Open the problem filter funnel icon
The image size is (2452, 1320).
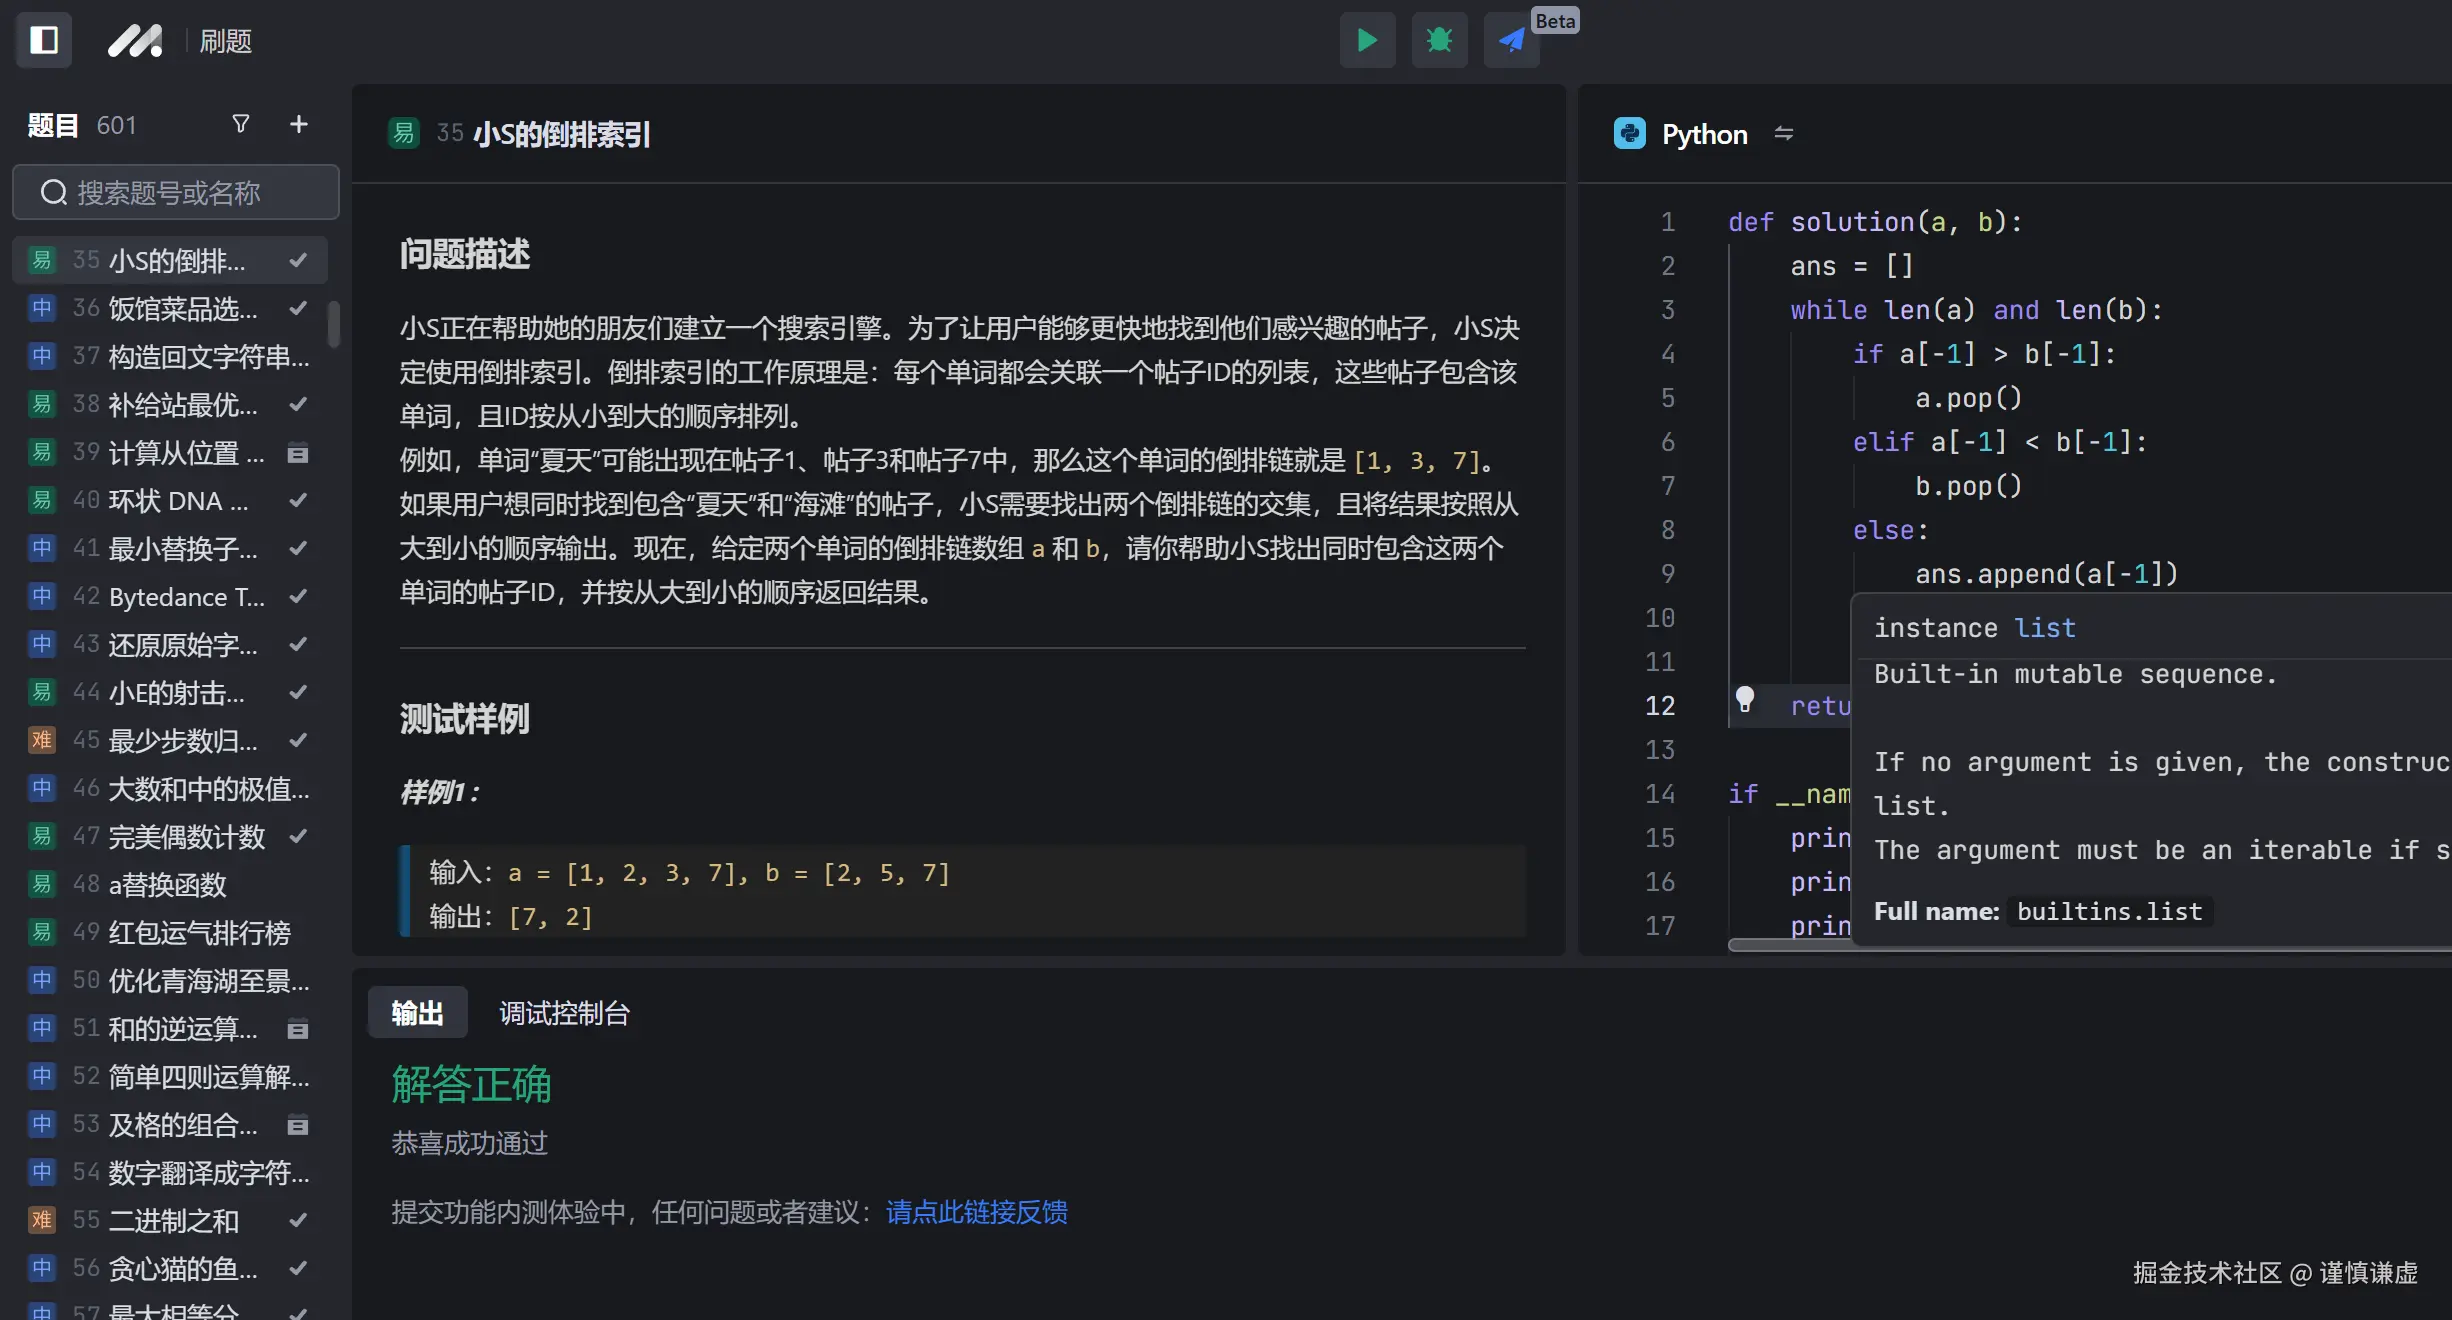(240, 124)
